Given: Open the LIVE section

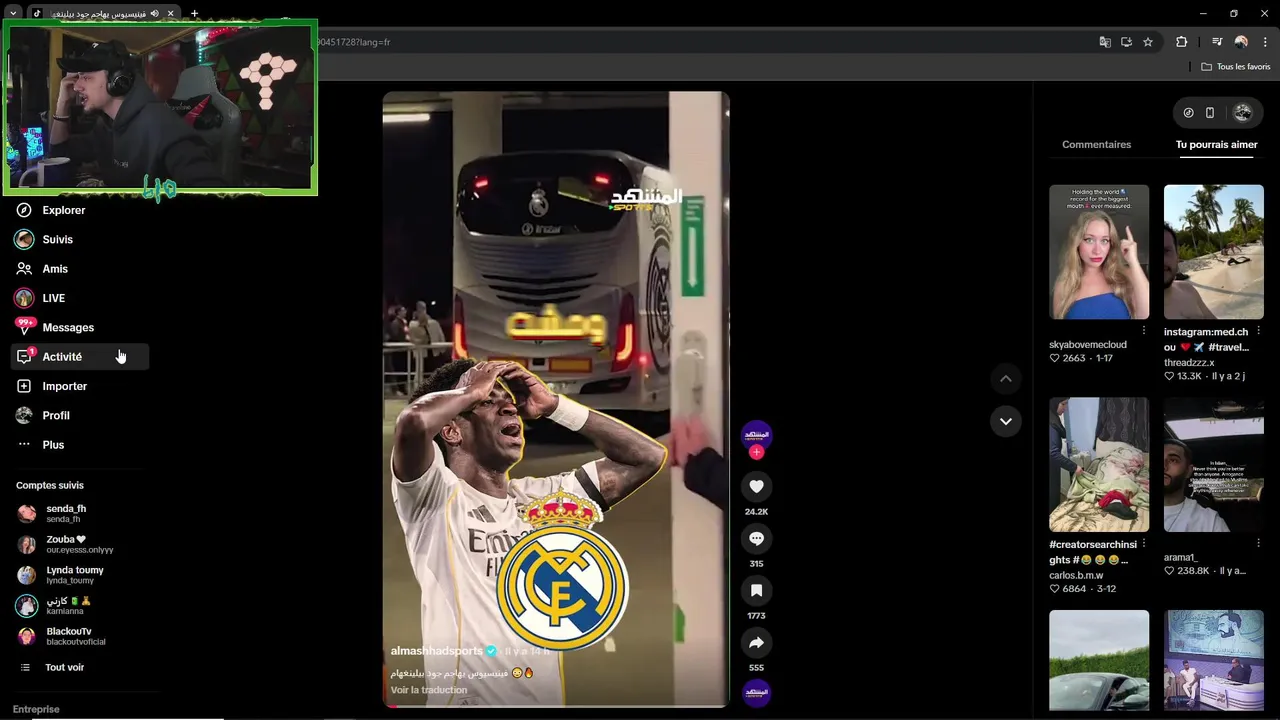Looking at the screenshot, I should click(x=54, y=298).
